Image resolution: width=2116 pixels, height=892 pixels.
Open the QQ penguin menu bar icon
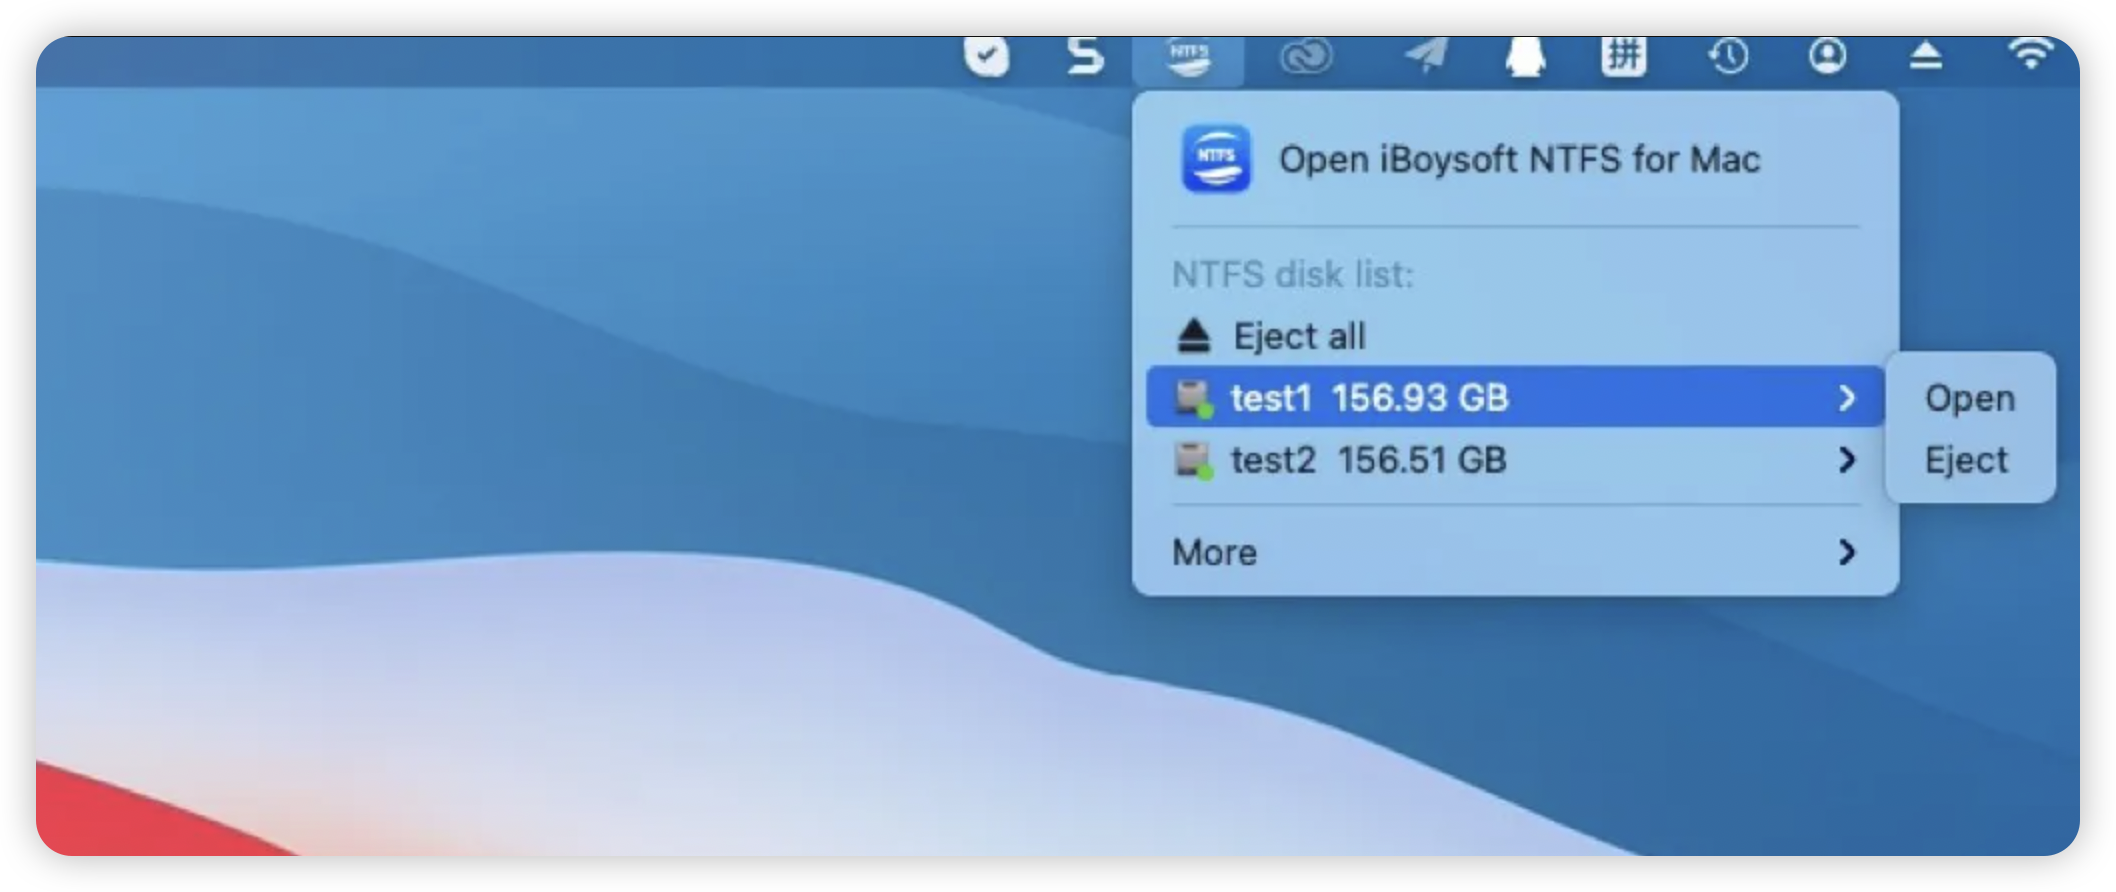click(1525, 56)
